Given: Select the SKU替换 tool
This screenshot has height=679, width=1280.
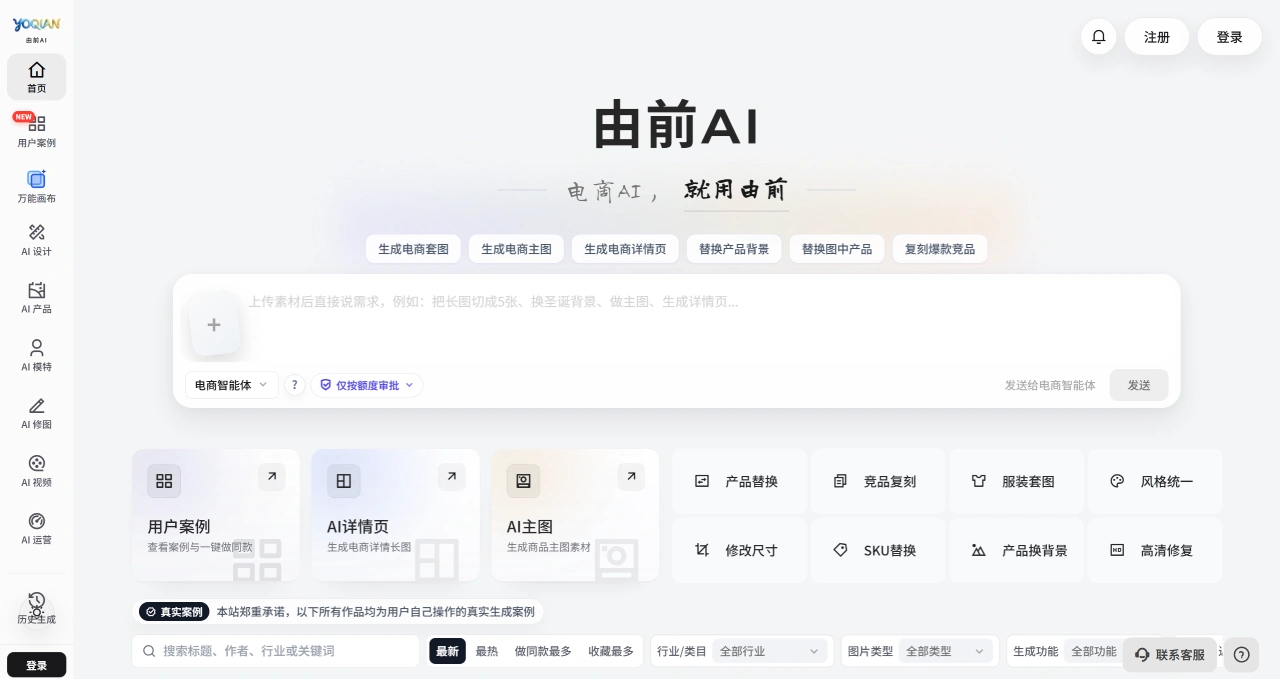Looking at the screenshot, I should click(x=878, y=550).
